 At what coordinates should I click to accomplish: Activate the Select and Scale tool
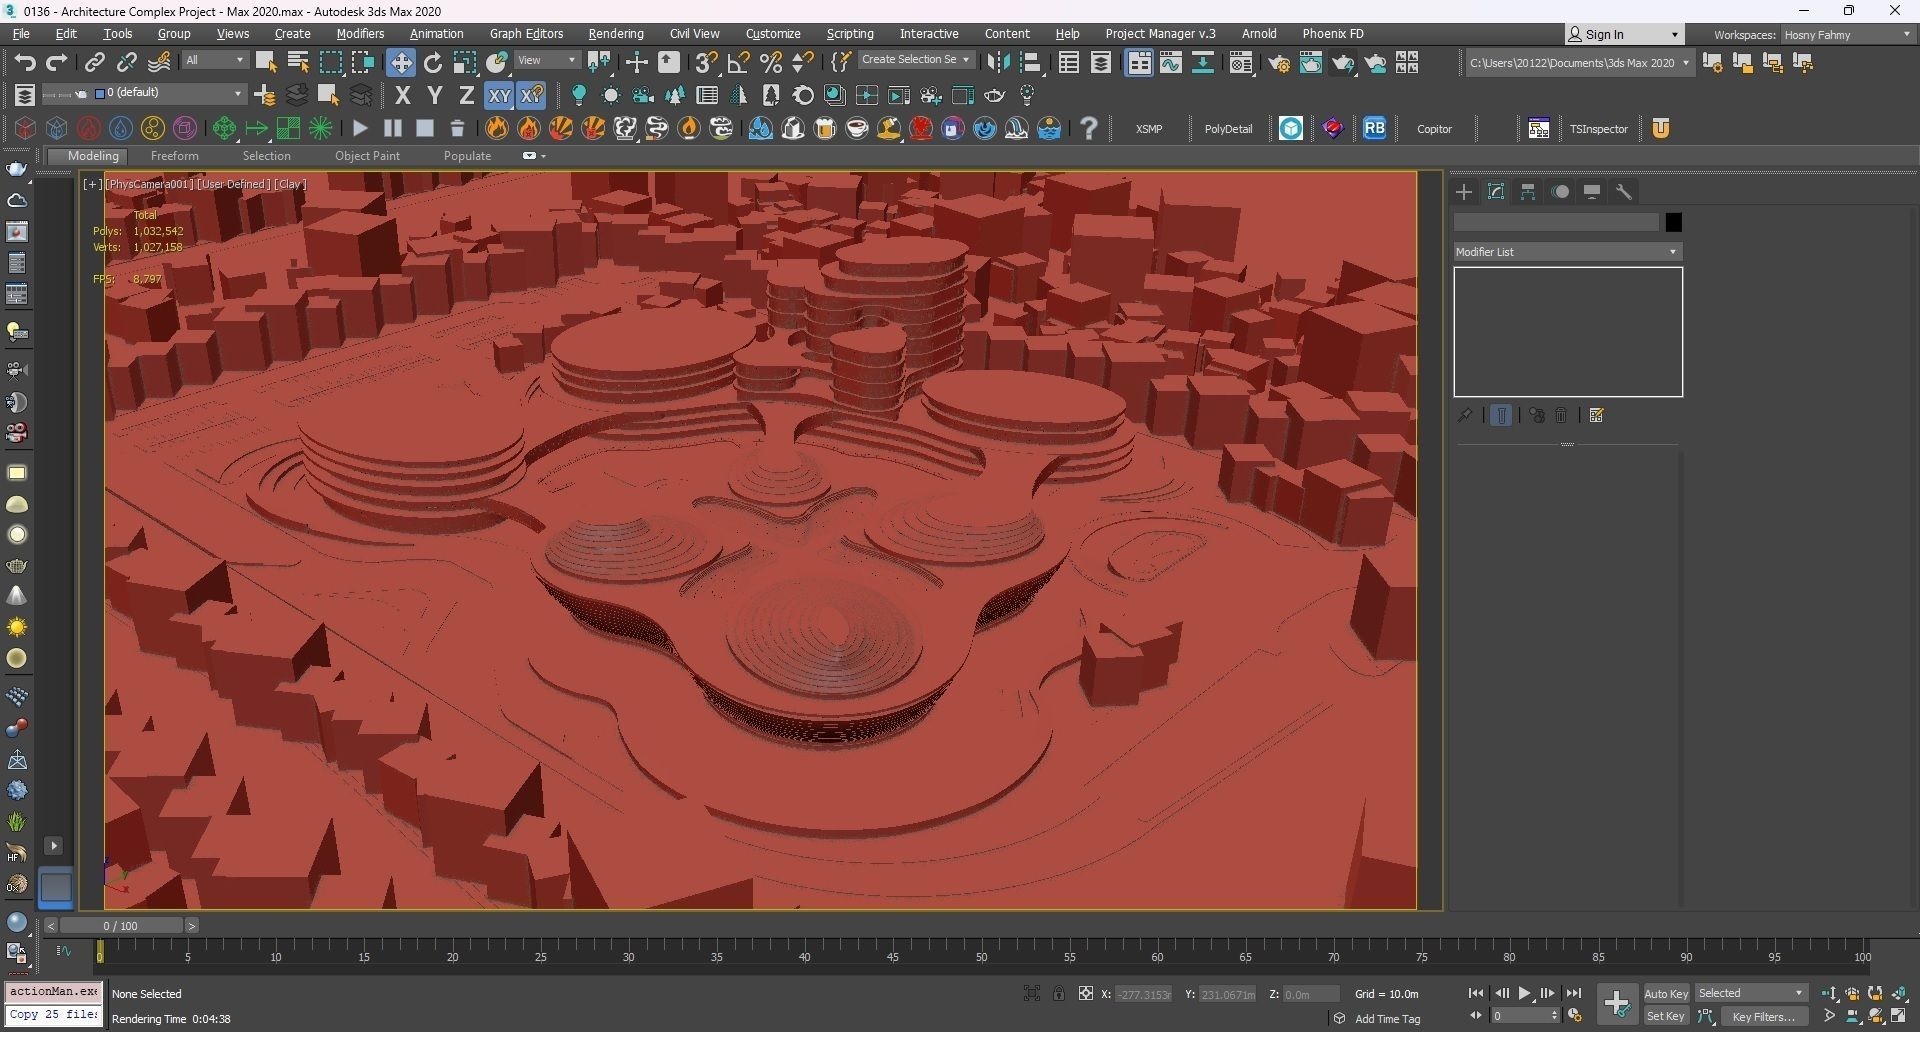coord(465,63)
